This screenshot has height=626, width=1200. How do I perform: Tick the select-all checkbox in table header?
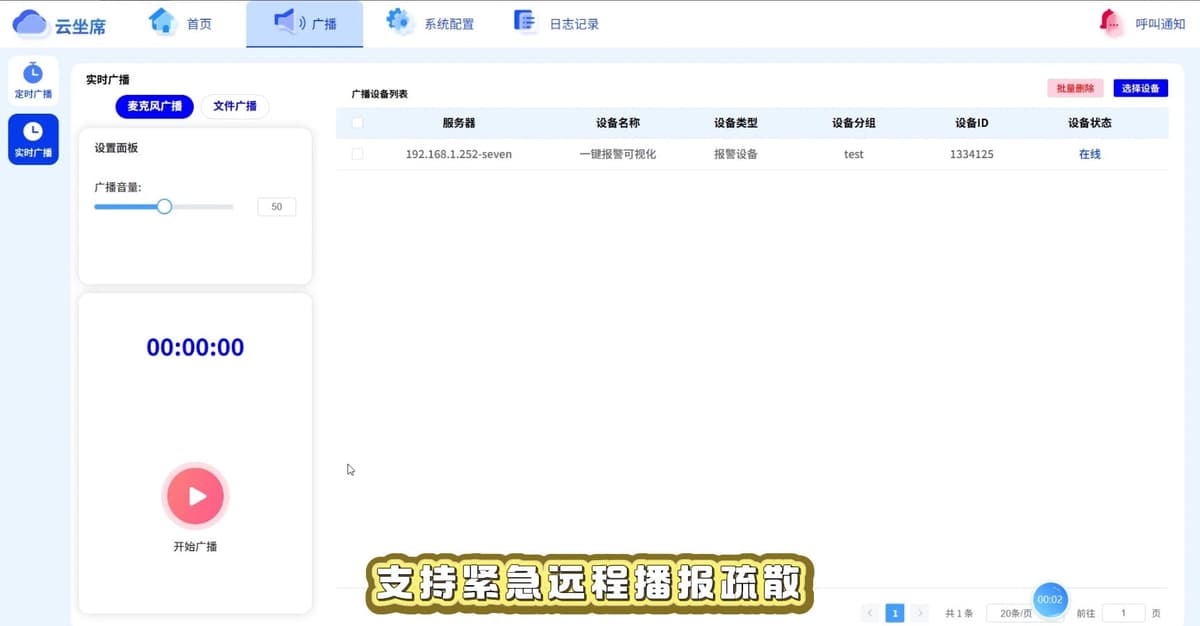[357, 123]
